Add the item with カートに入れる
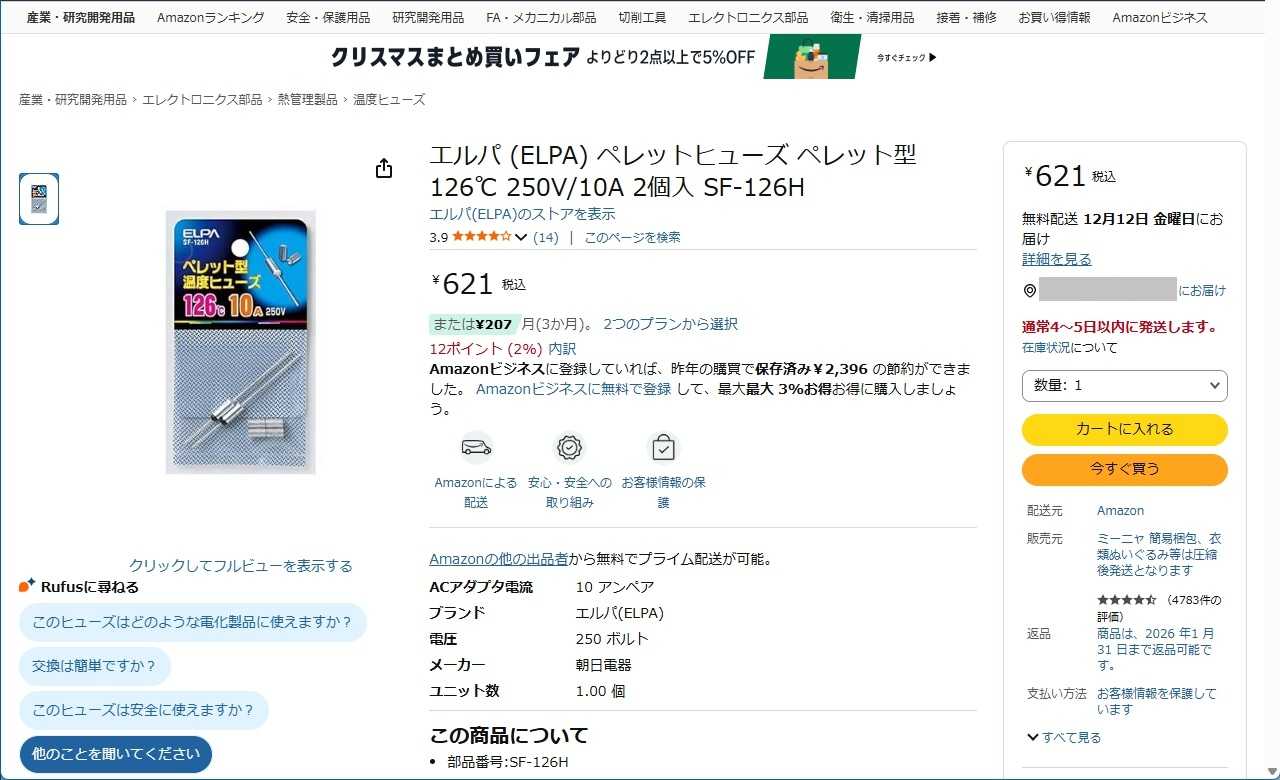This screenshot has width=1280, height=780. click(x=1125, y=429)
